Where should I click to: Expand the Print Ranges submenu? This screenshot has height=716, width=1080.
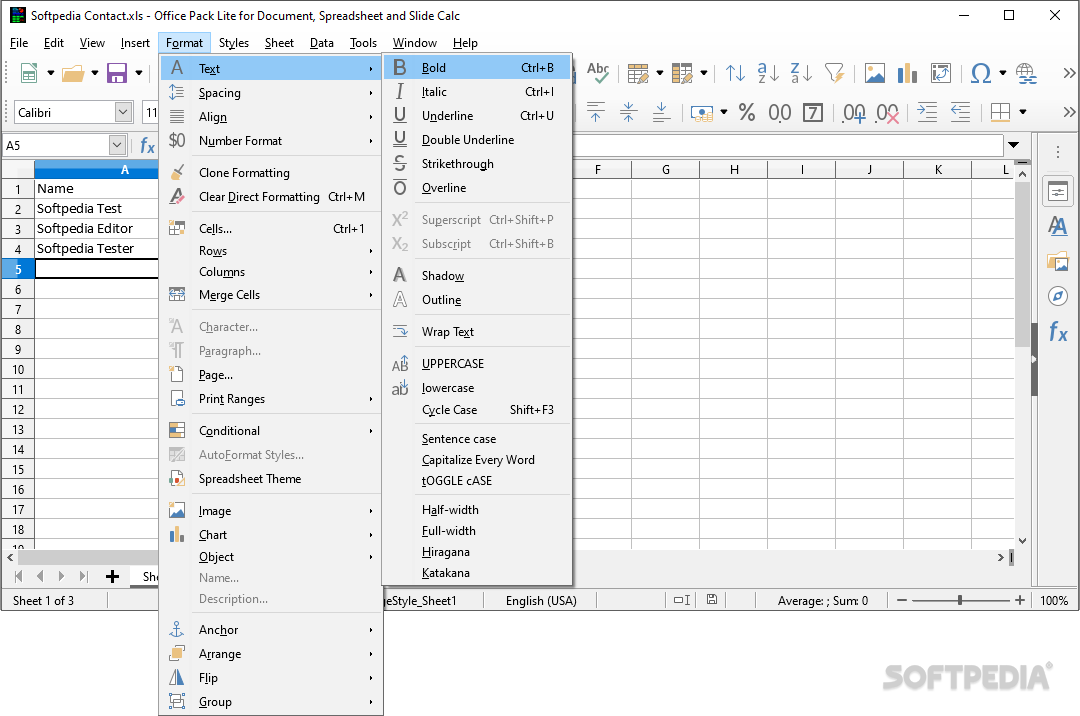click(271, 399)
